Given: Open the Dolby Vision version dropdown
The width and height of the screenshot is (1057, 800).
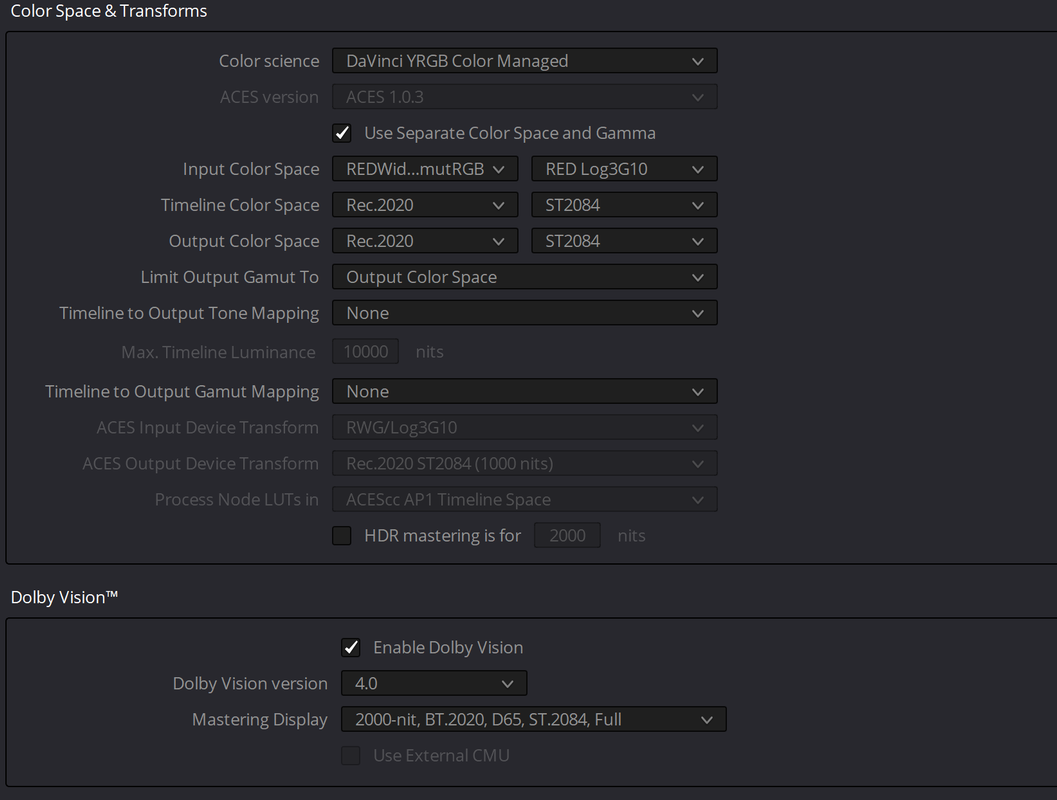Looking at the screenshot, I should coord(434,683).
